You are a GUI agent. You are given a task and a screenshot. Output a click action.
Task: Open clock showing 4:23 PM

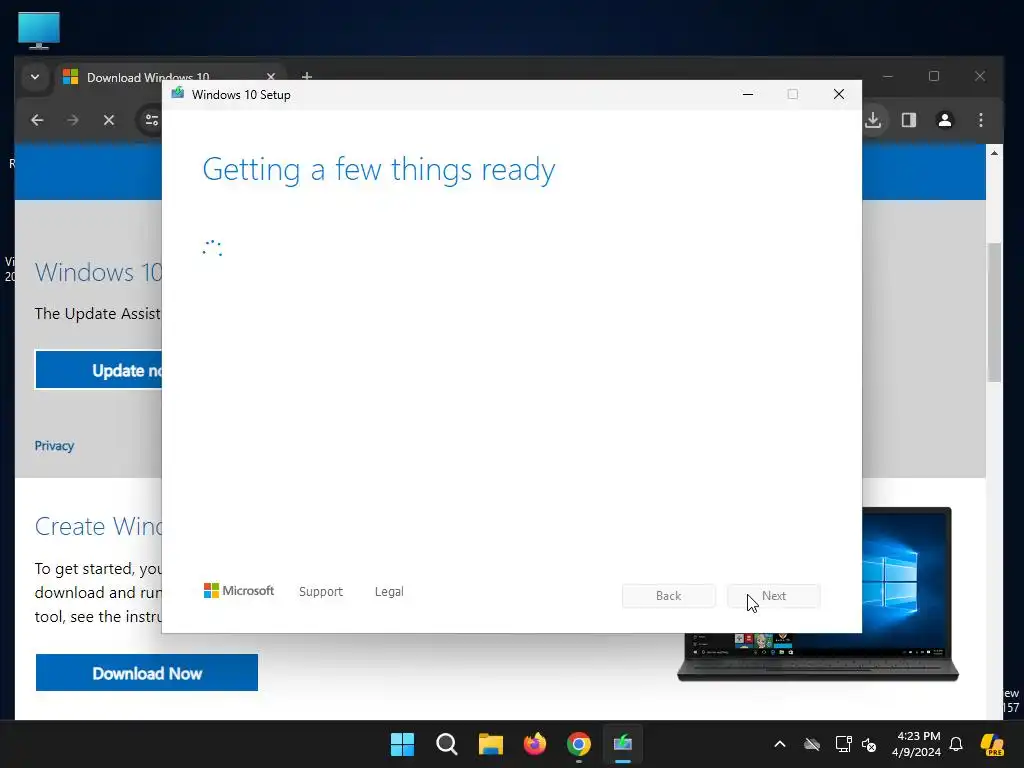pos(918,744)
